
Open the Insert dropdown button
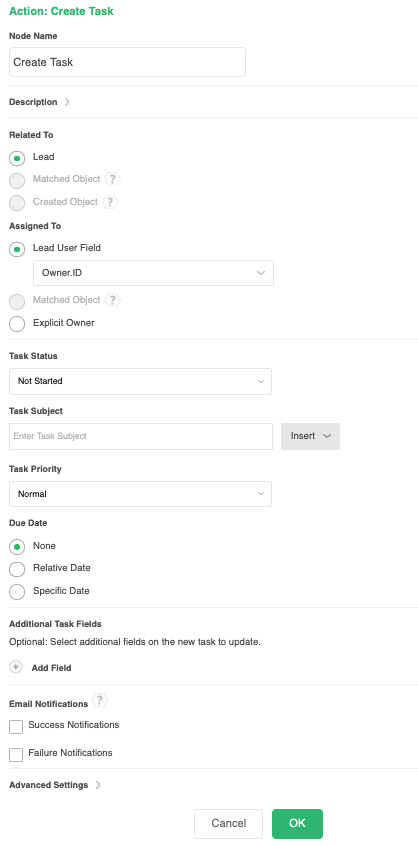310,436
